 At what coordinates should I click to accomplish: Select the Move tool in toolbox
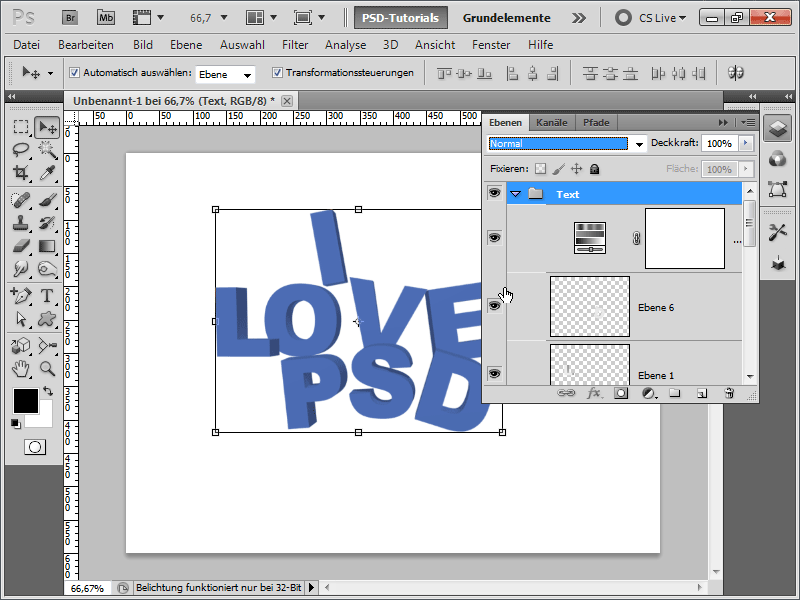point(47,127)
